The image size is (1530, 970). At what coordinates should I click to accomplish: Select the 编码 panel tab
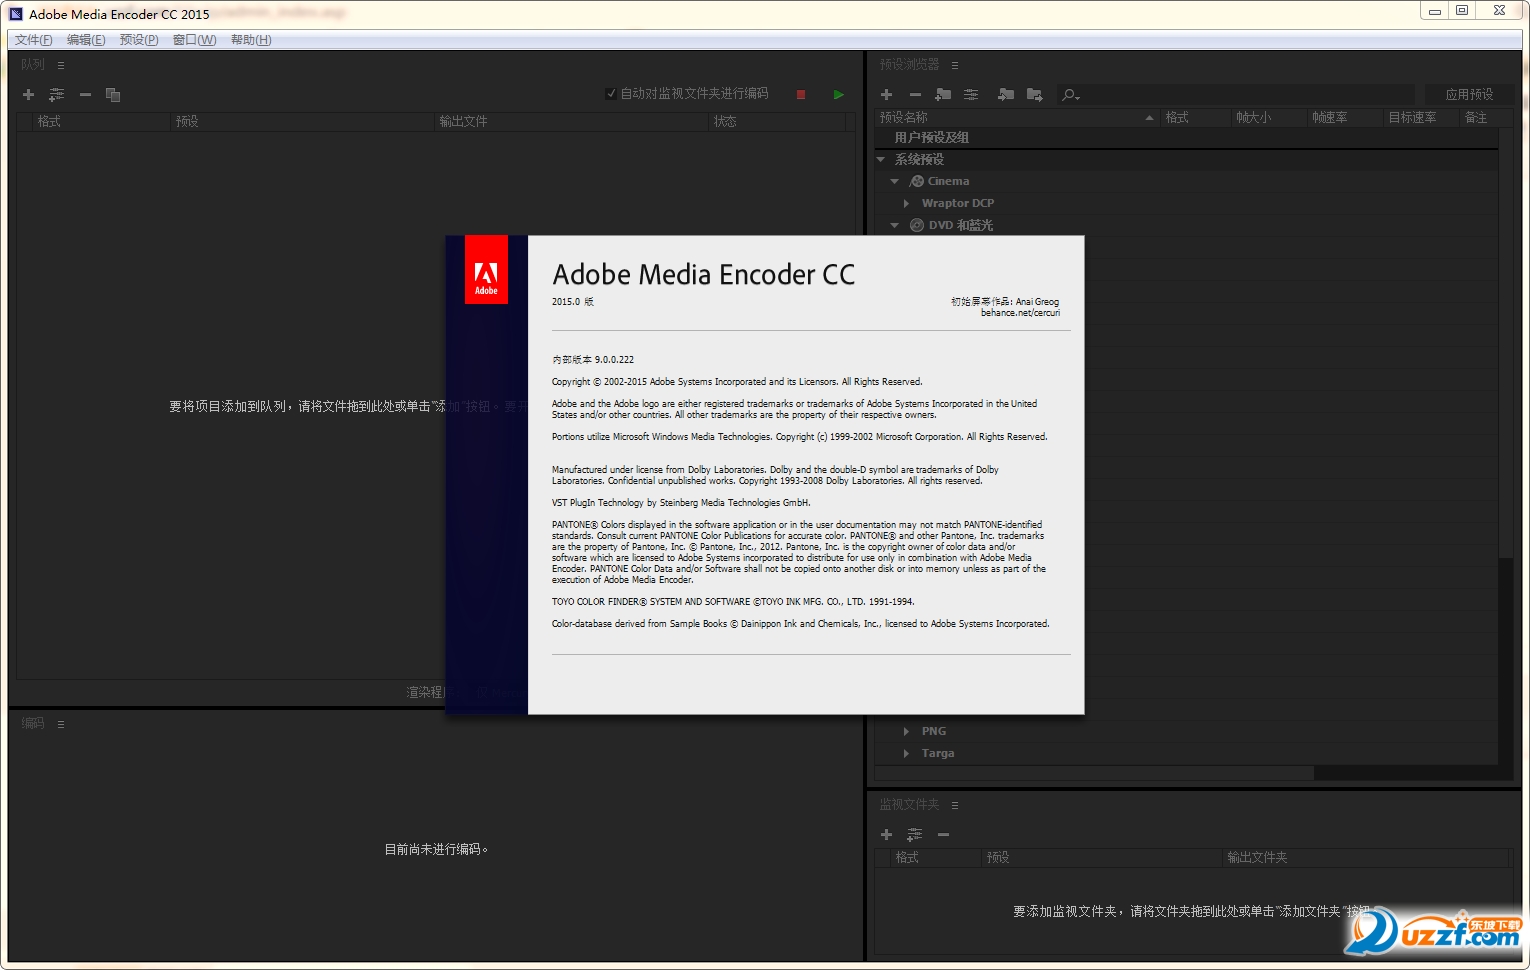click(33, 724)
